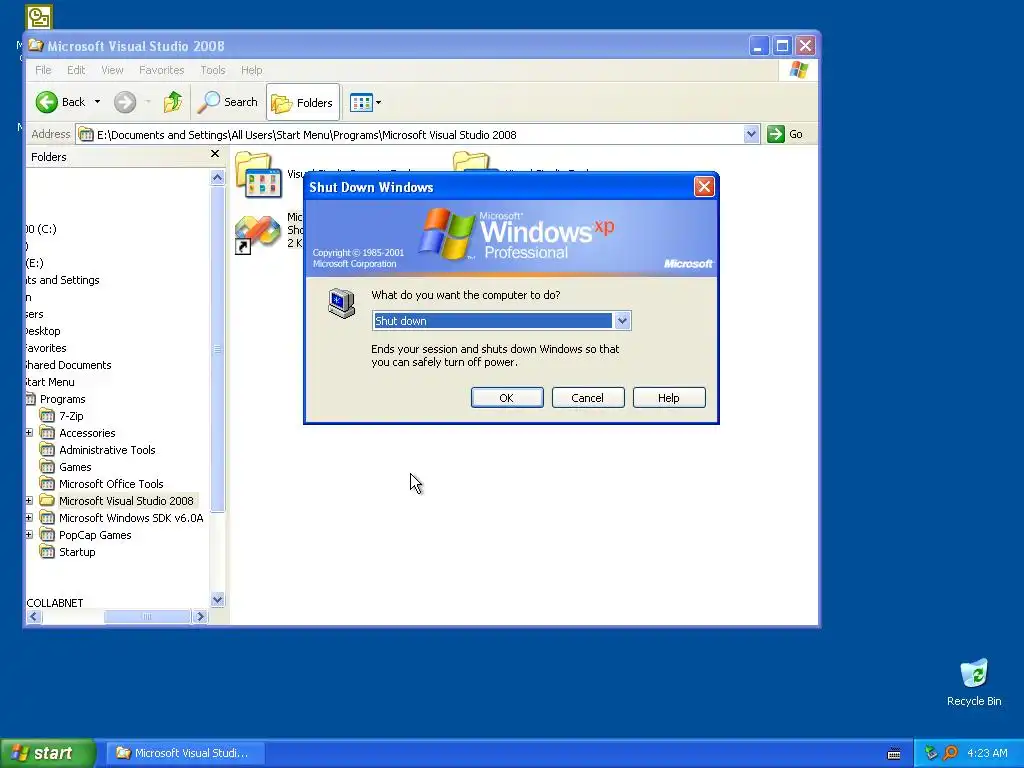
Task: Click Microsoft Visual Studio taskbar button
Action: pyautogui.click(x=185, y=753)
